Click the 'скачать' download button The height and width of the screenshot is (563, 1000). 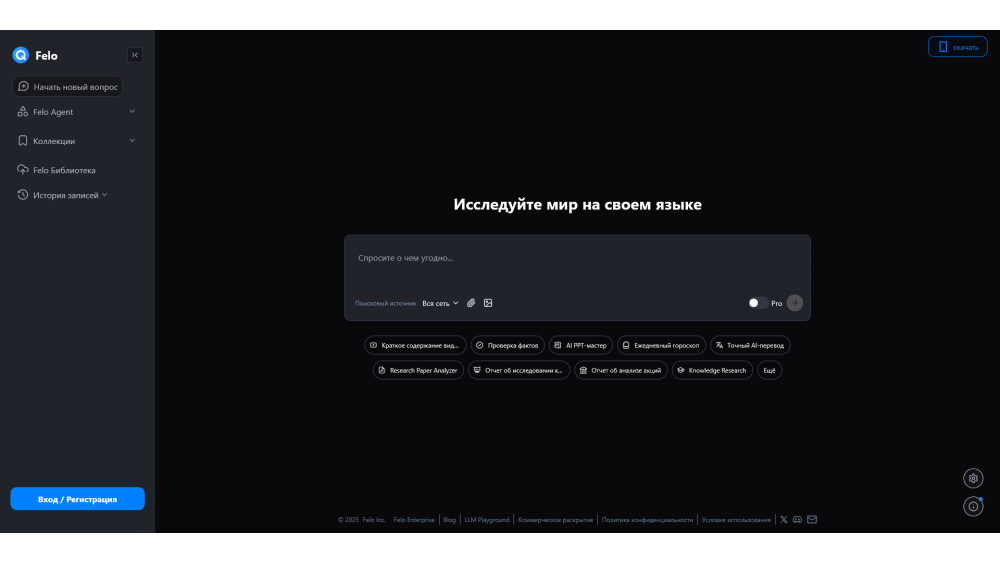tap(957, 47)
